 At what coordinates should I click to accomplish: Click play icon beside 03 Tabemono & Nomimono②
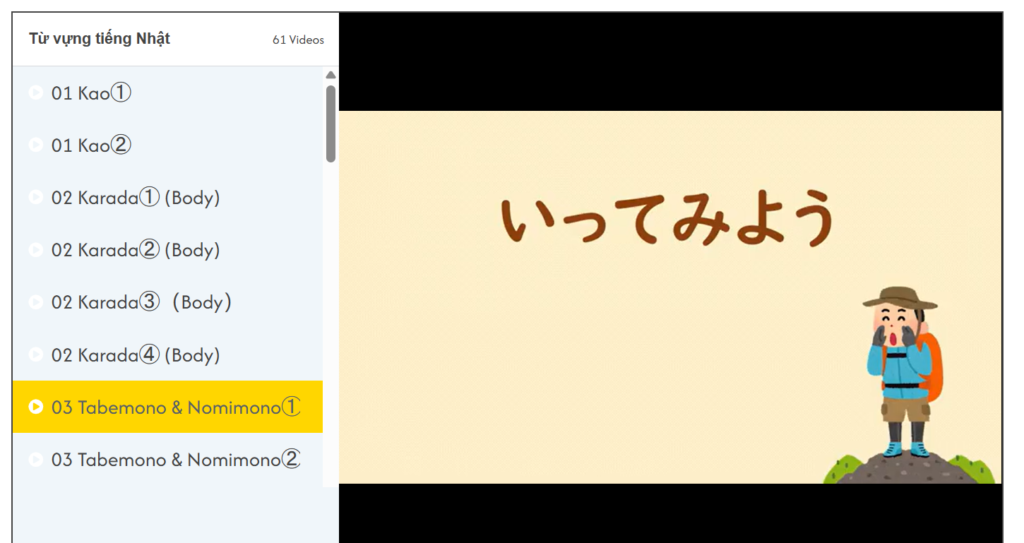(36, 460)
